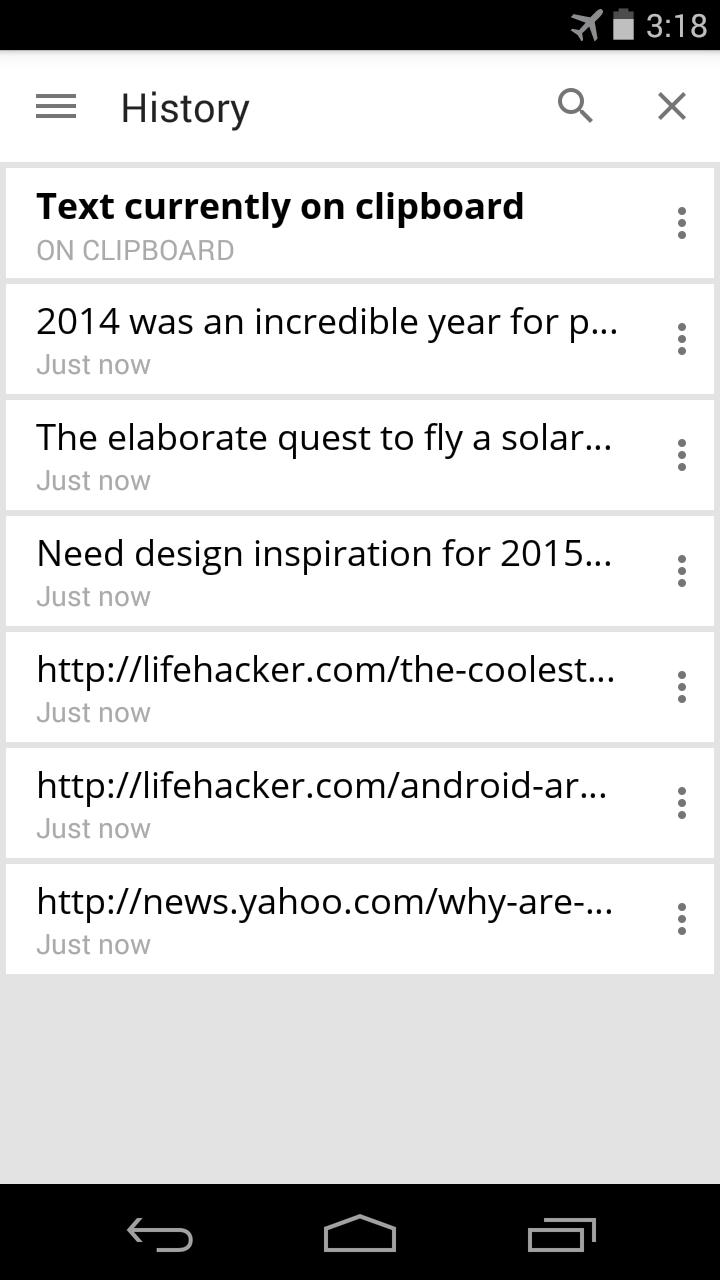Open three-dot menu for news.yahoo.com entry
720x1280 pixels.
(681, 919)
